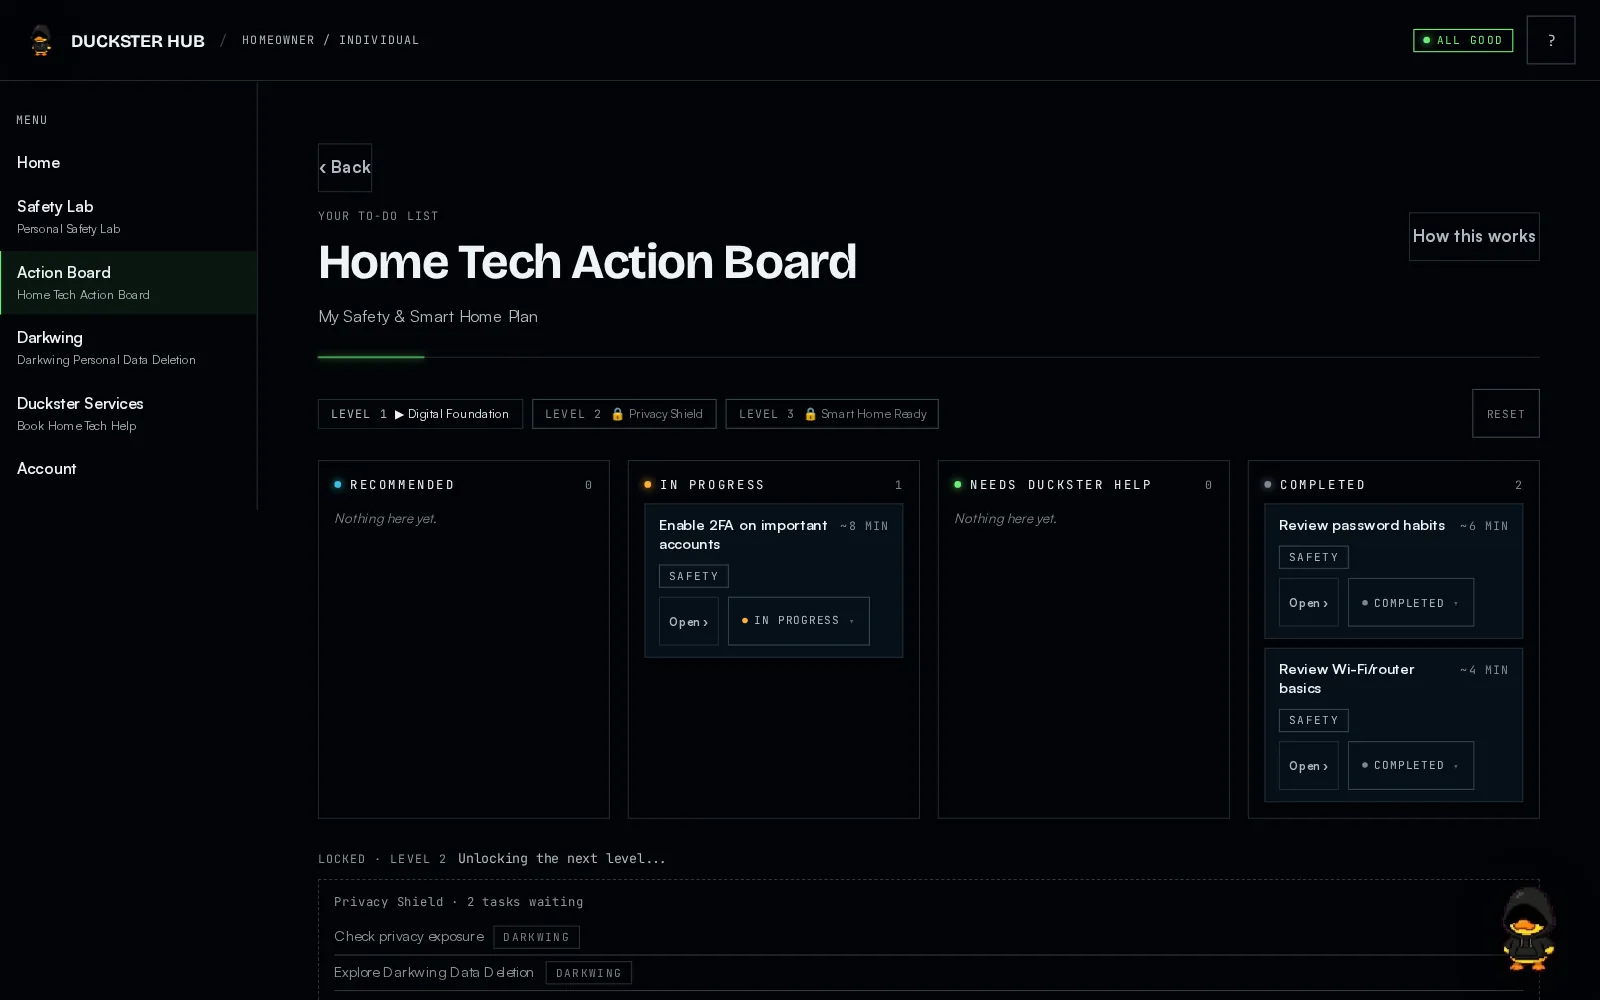Click the Needs Duckster Help column header

tap(1083, 484)
